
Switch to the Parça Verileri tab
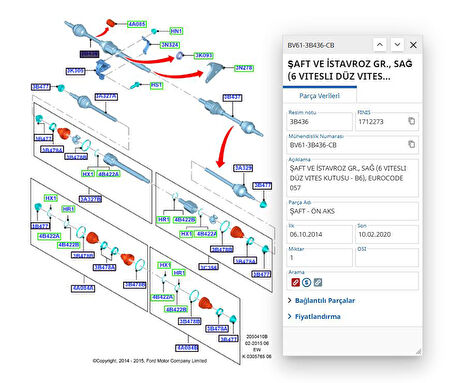319,96
